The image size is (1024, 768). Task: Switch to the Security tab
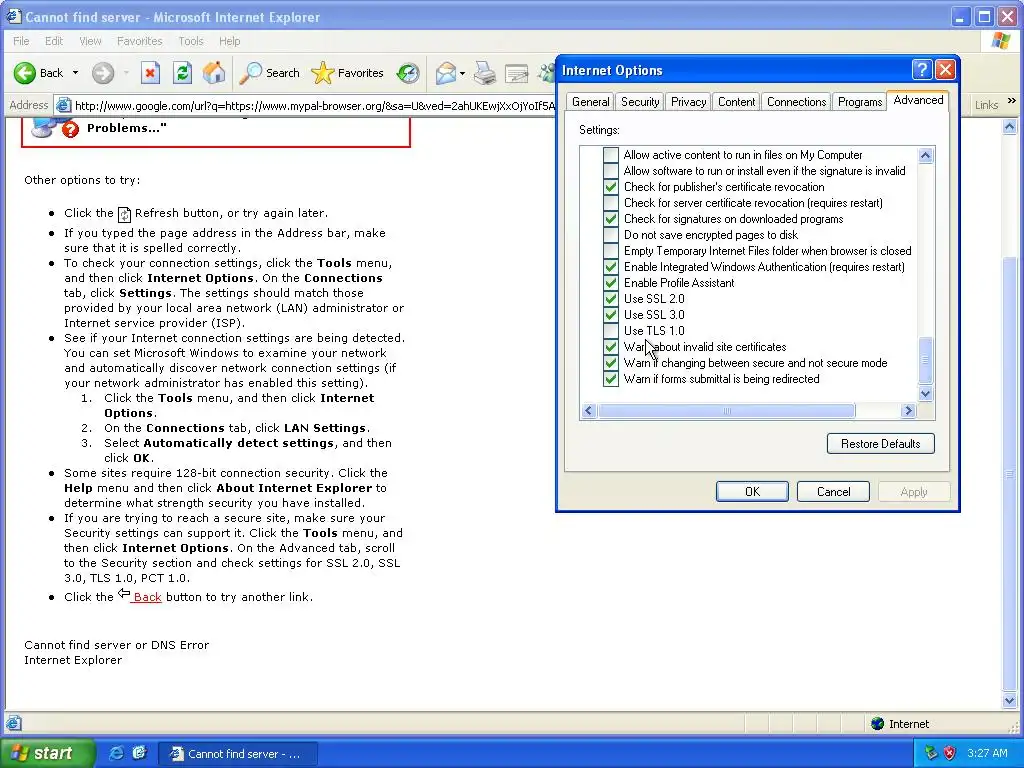coord(640,102)
